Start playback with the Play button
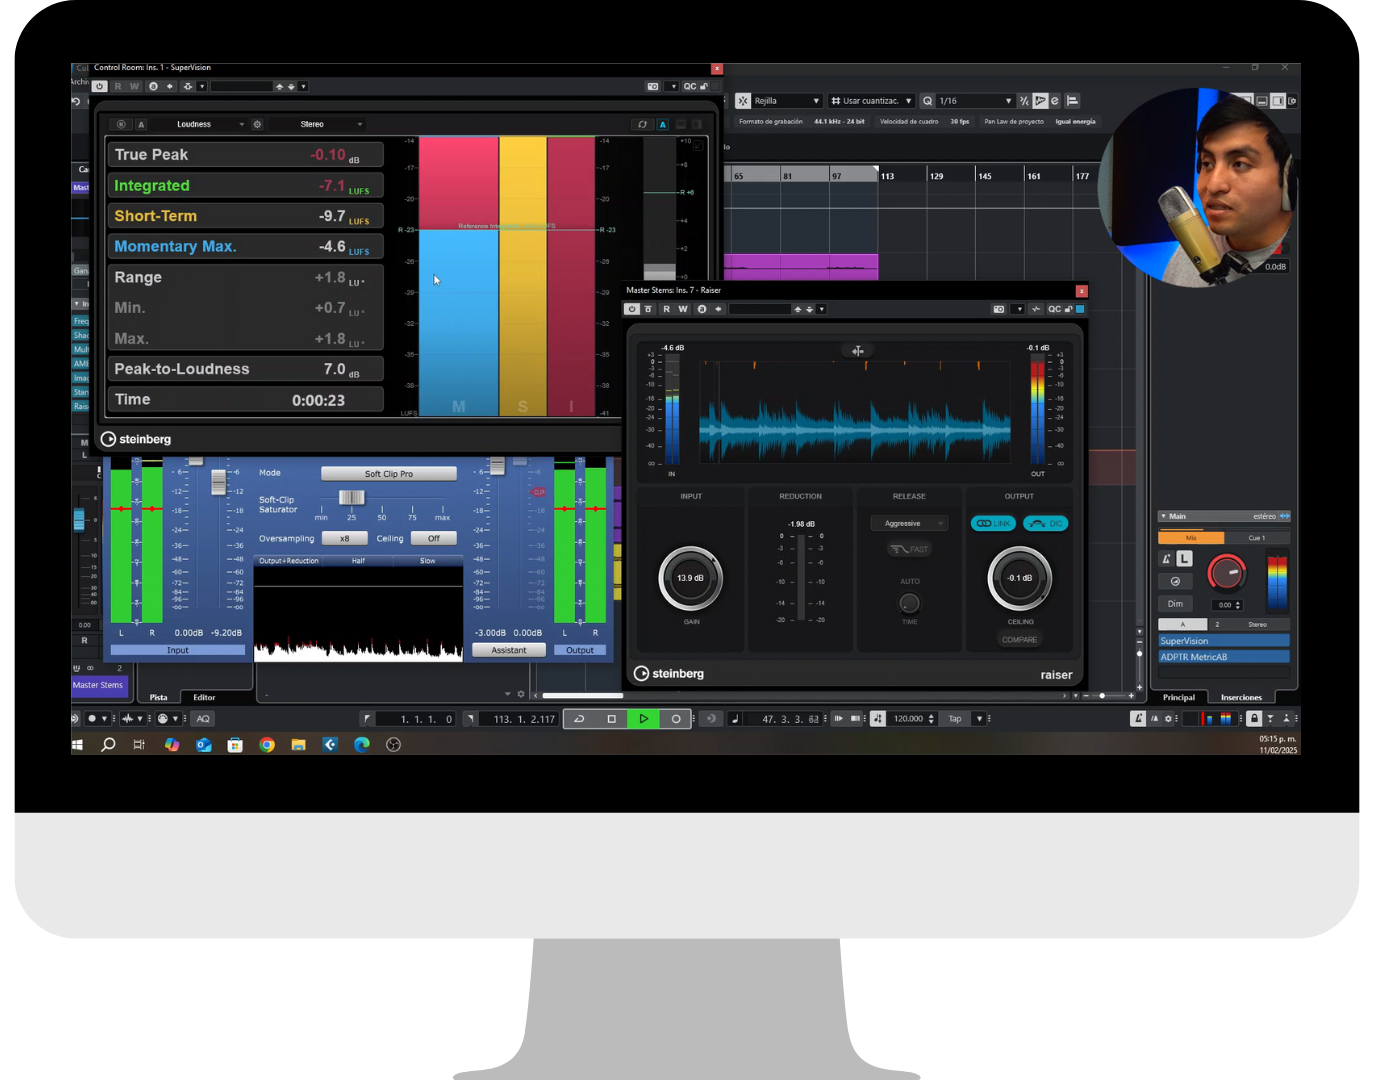 pos(643,719)
